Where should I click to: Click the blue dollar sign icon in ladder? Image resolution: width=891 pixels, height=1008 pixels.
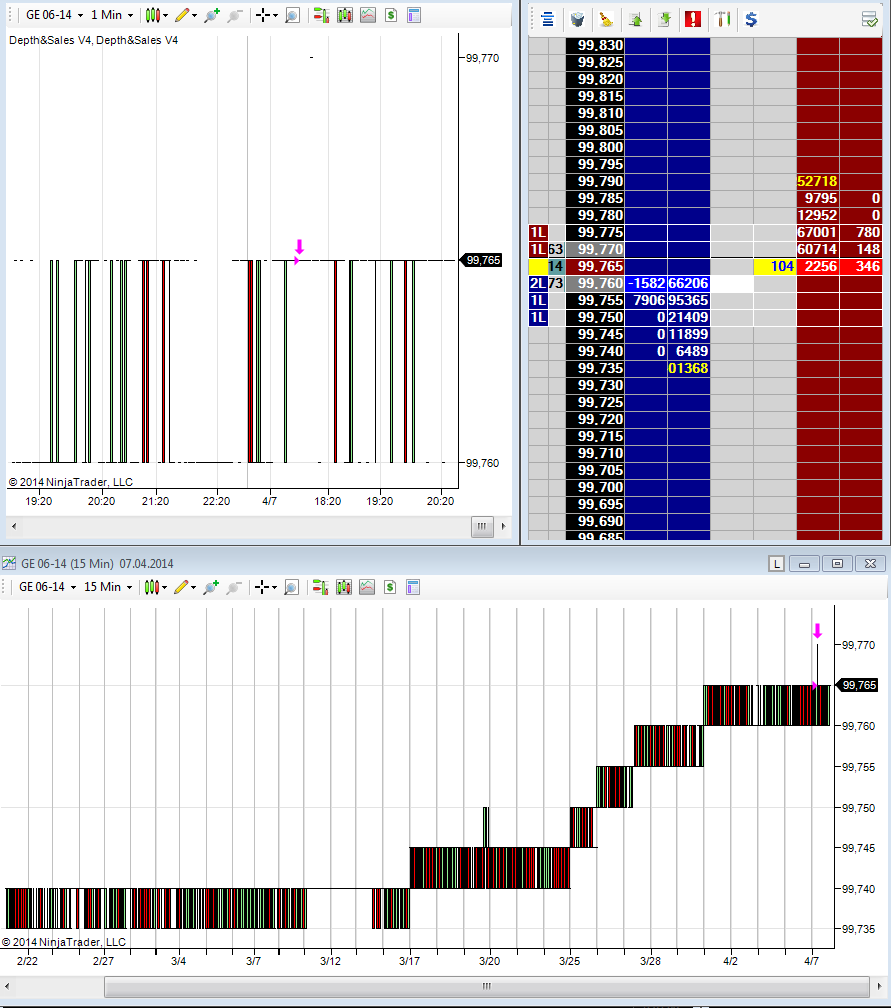coord(751,19)
